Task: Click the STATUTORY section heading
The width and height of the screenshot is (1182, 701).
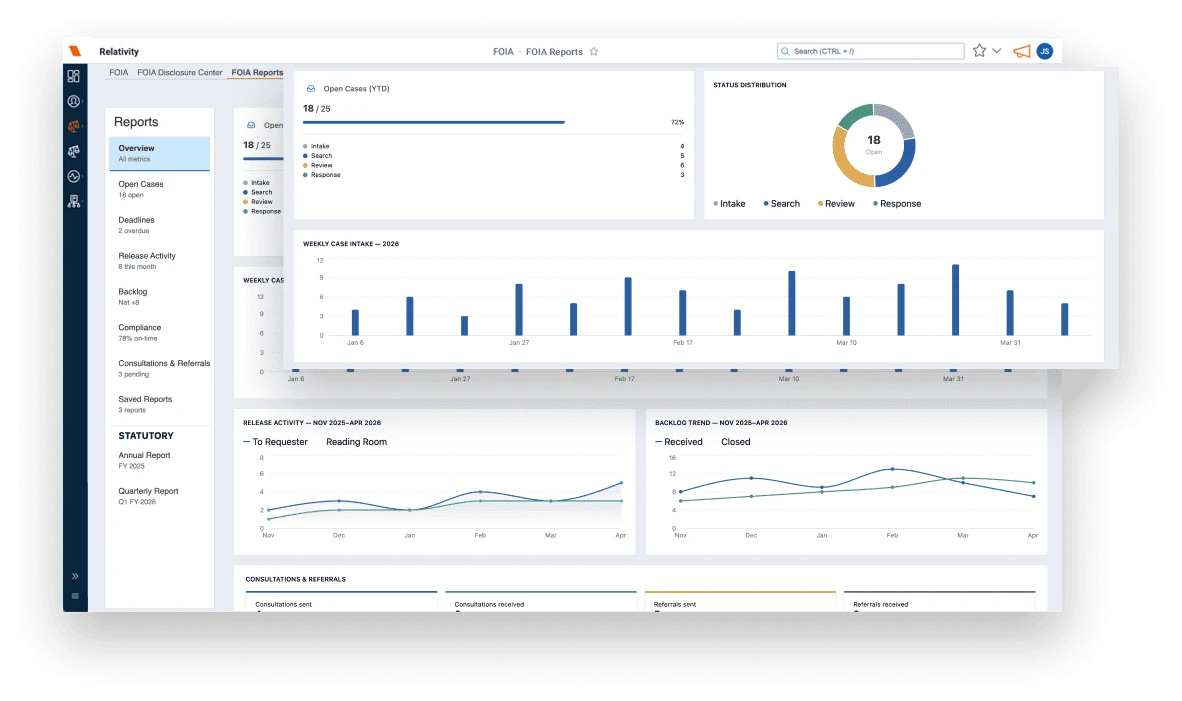Action: [145, 436]
